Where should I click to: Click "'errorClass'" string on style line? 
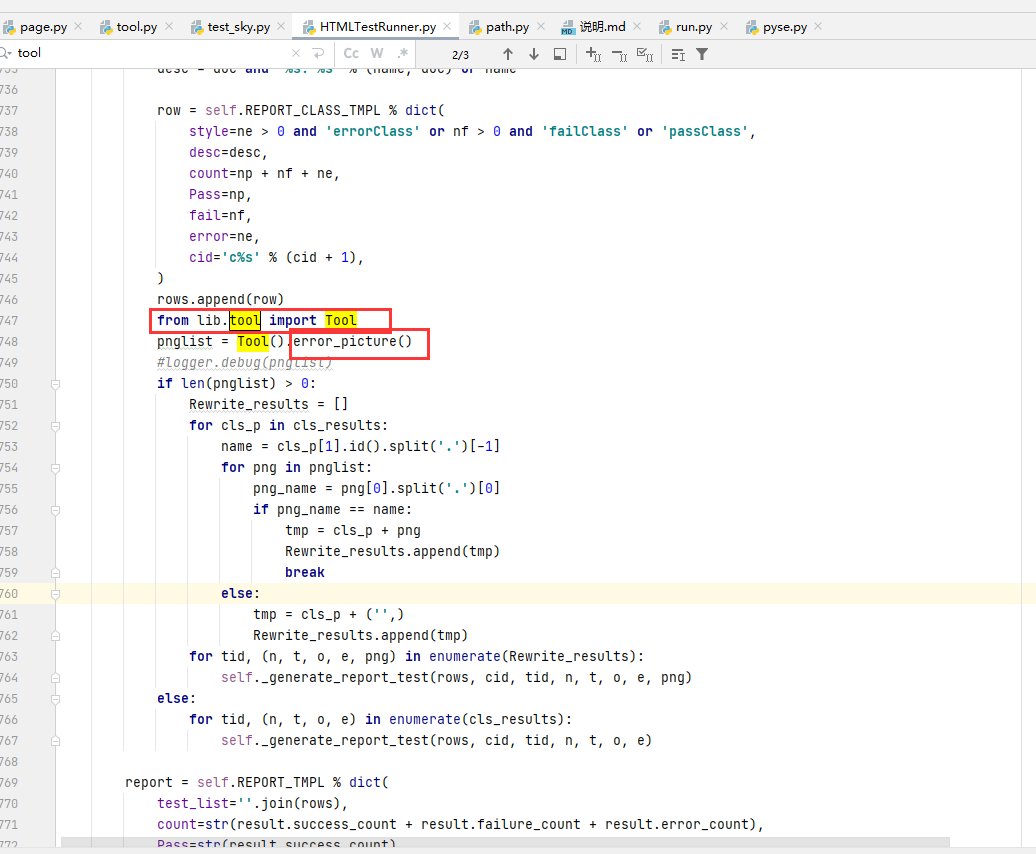pos(373,131)
